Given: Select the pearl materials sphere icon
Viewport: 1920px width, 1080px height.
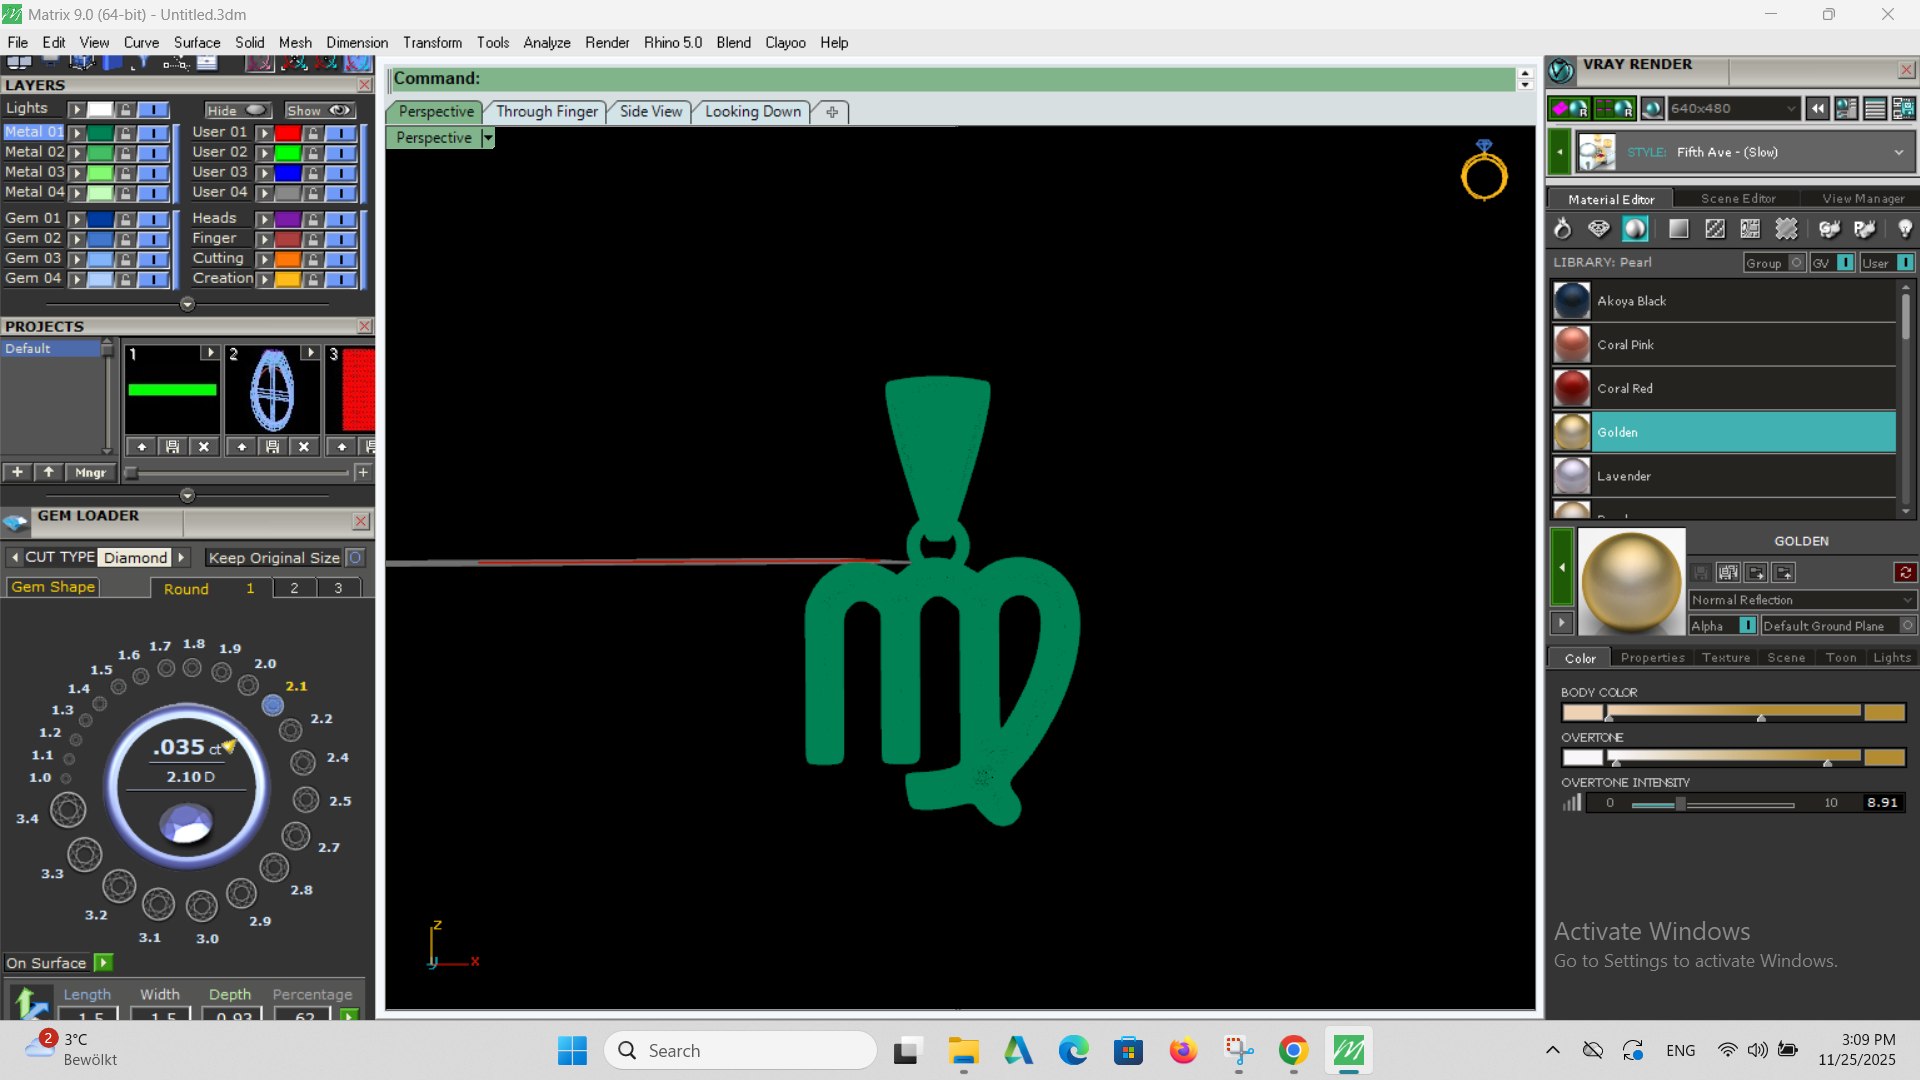Looking at the screenshot, I should click(1635, 229).
